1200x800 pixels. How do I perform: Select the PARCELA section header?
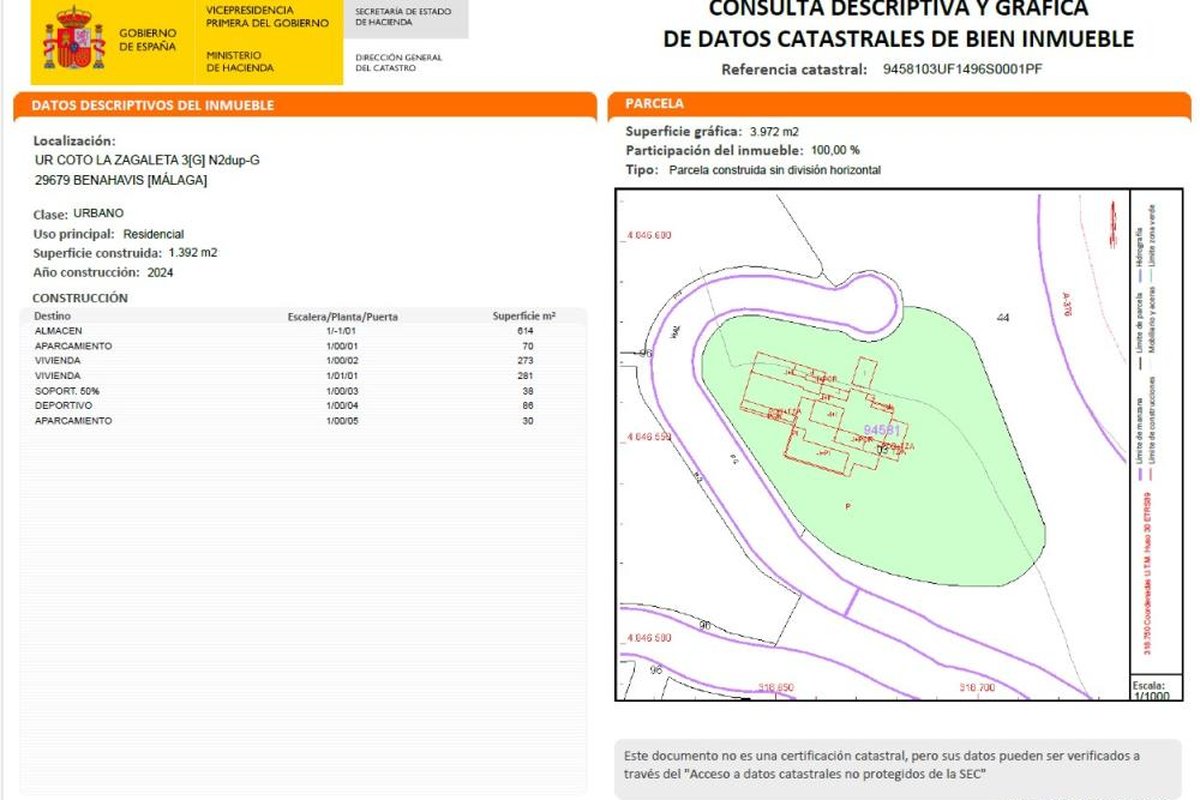click(x=655, y=103)
